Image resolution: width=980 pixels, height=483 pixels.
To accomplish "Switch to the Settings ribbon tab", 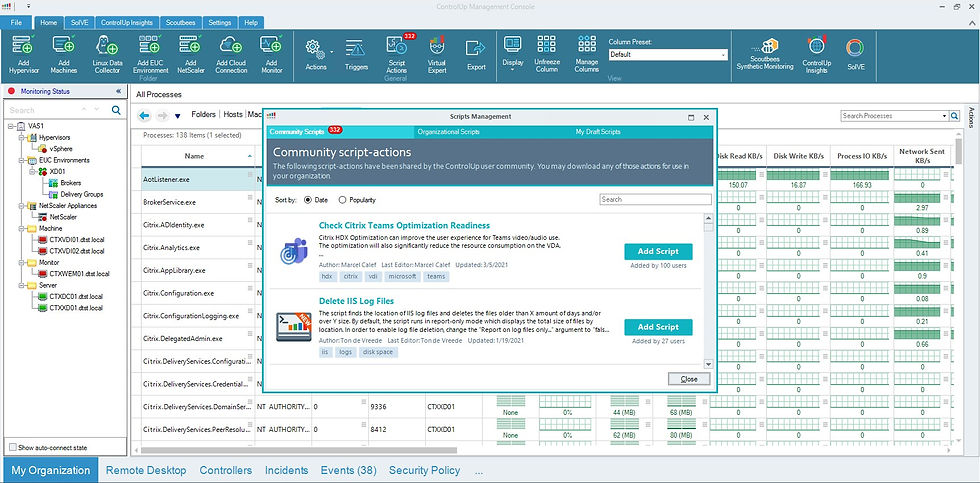I will click(x=219, y=22).
